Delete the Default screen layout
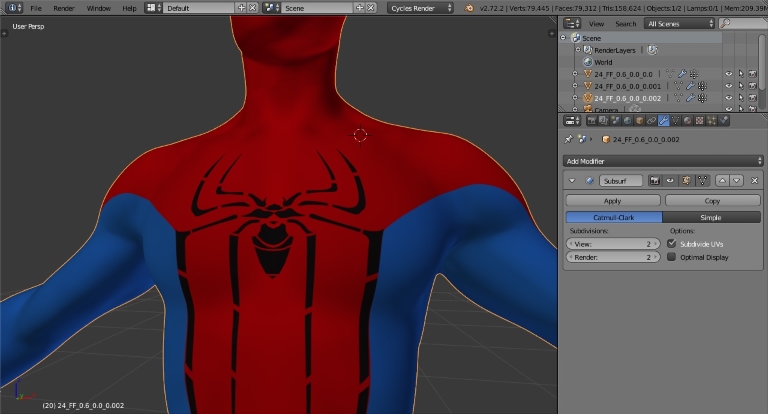768x414 pixels. [x=253, y=8]
